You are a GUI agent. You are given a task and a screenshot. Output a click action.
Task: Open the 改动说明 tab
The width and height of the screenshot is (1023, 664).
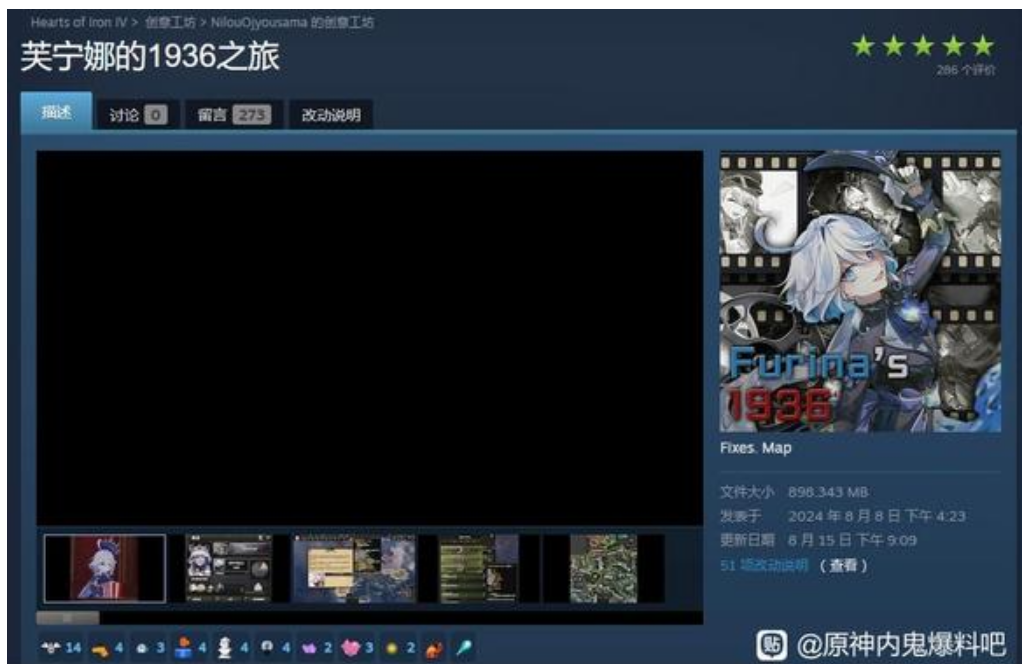click(x=331, y=115)
